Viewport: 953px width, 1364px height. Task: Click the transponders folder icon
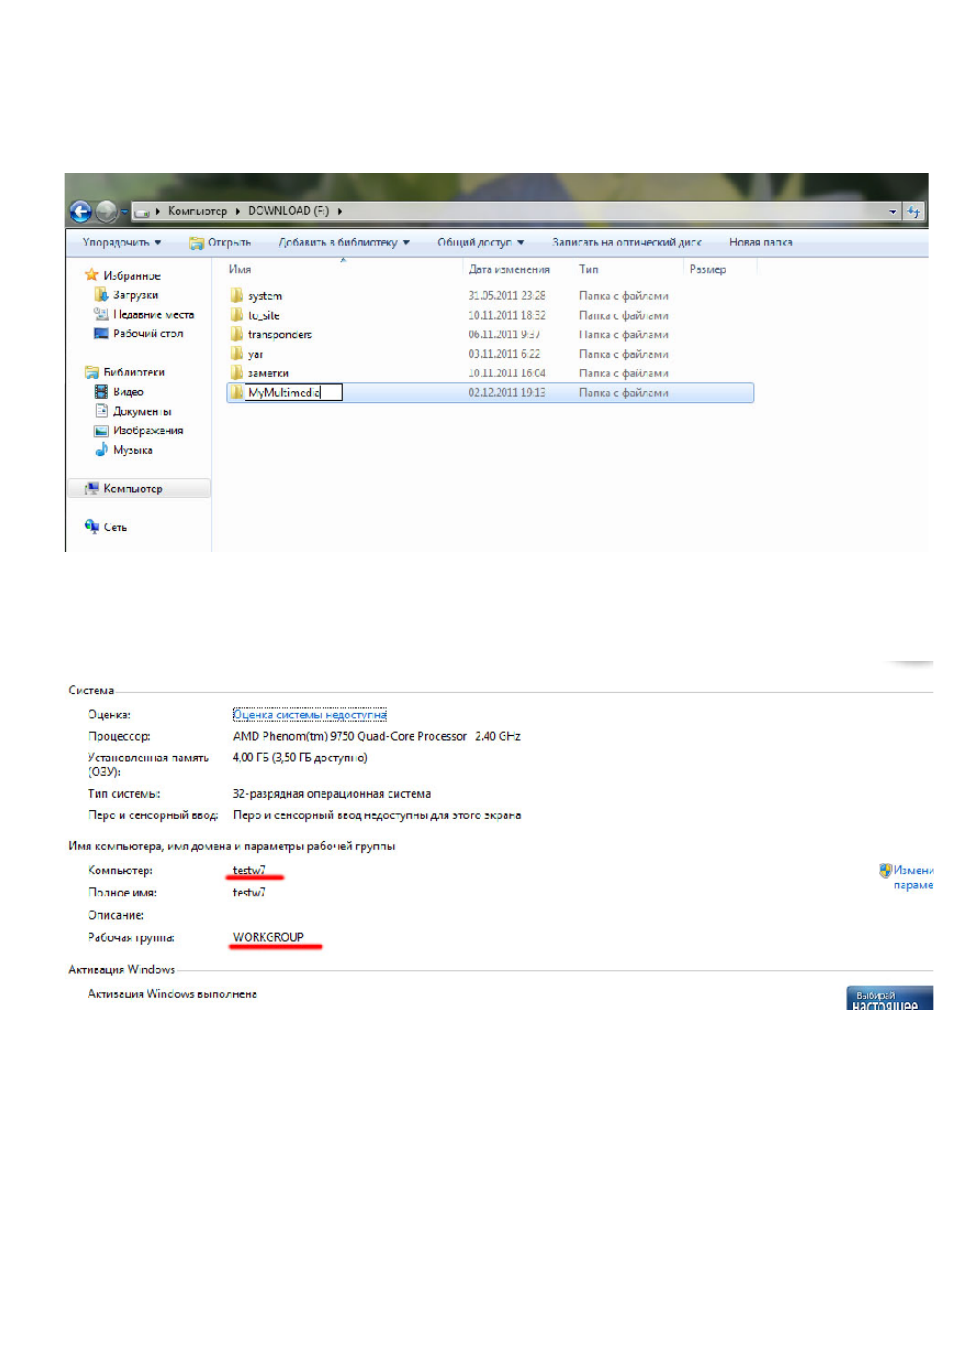(x=237, y=334)
